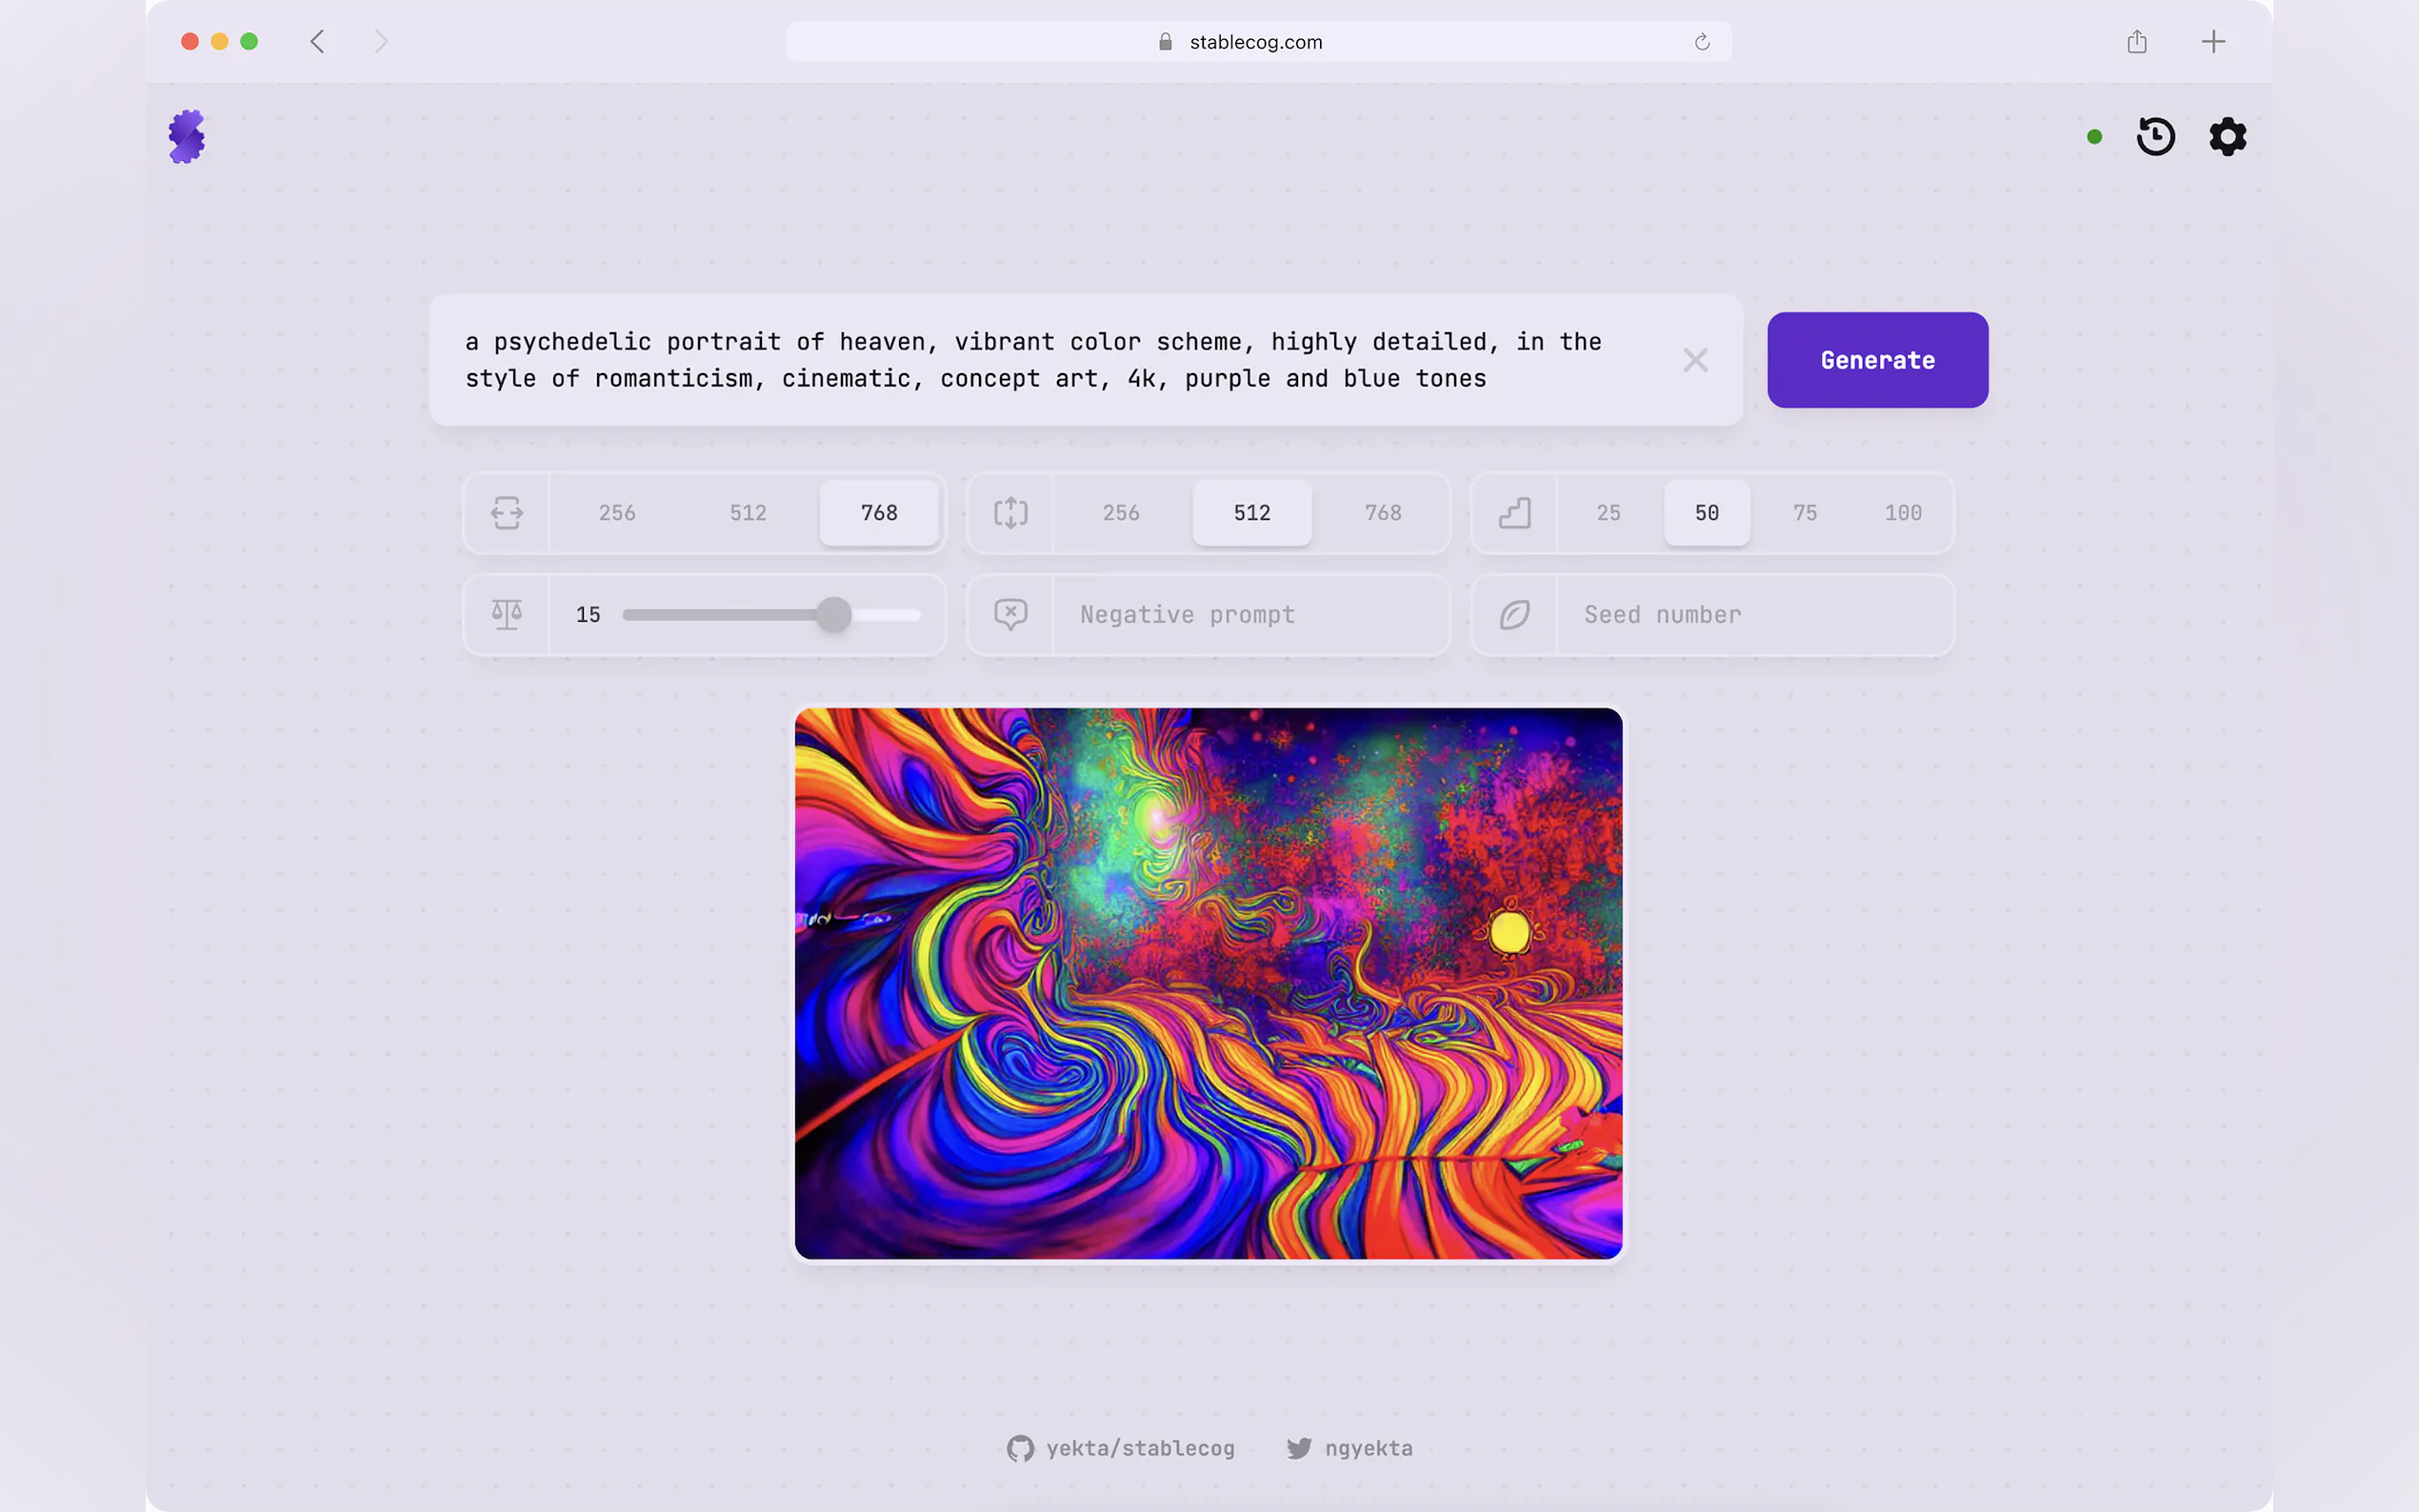Click the Stablecog purple logo icon

point(186,136)
